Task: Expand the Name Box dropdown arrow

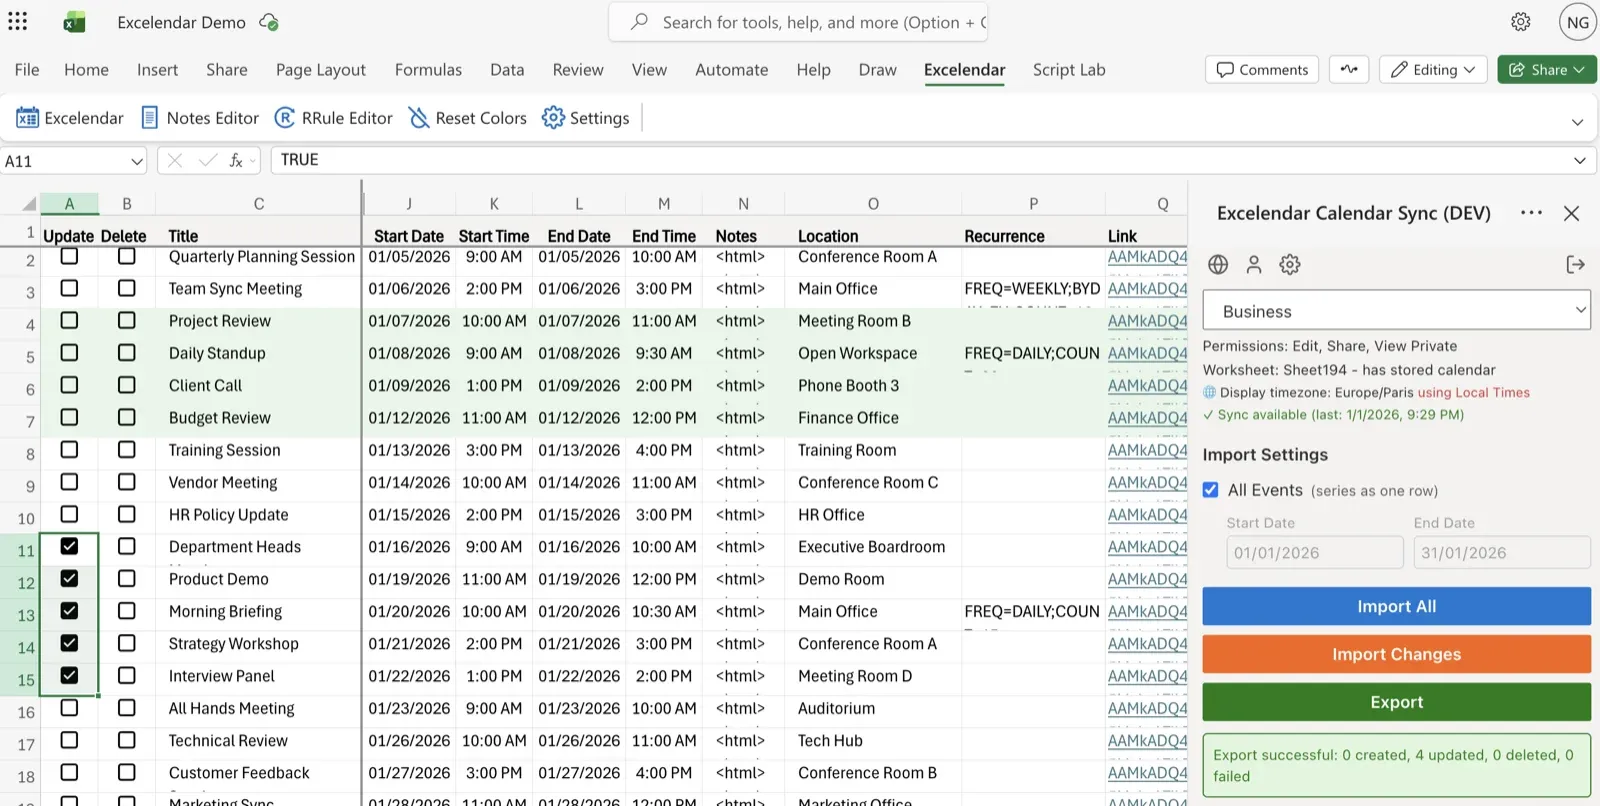Action: (x=136, y=161)
